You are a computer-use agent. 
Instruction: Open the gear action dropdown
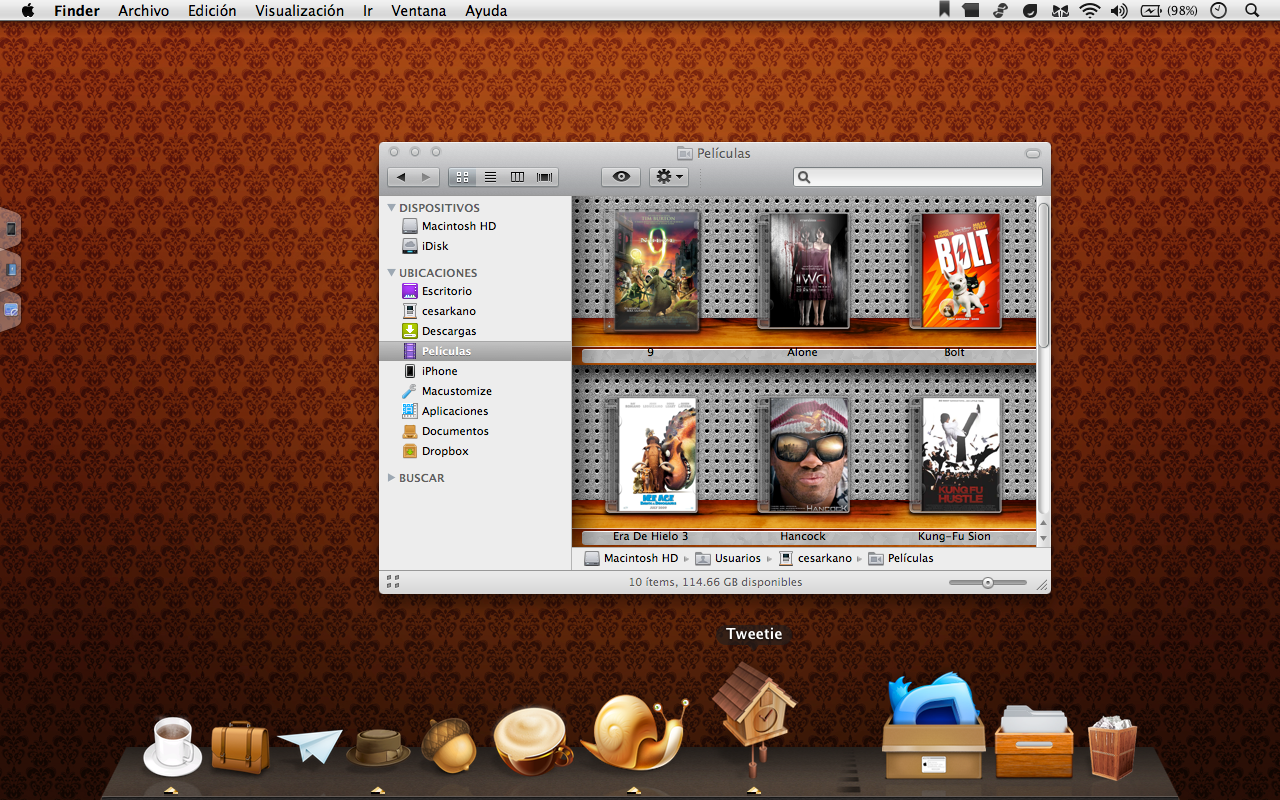(669, 177)
